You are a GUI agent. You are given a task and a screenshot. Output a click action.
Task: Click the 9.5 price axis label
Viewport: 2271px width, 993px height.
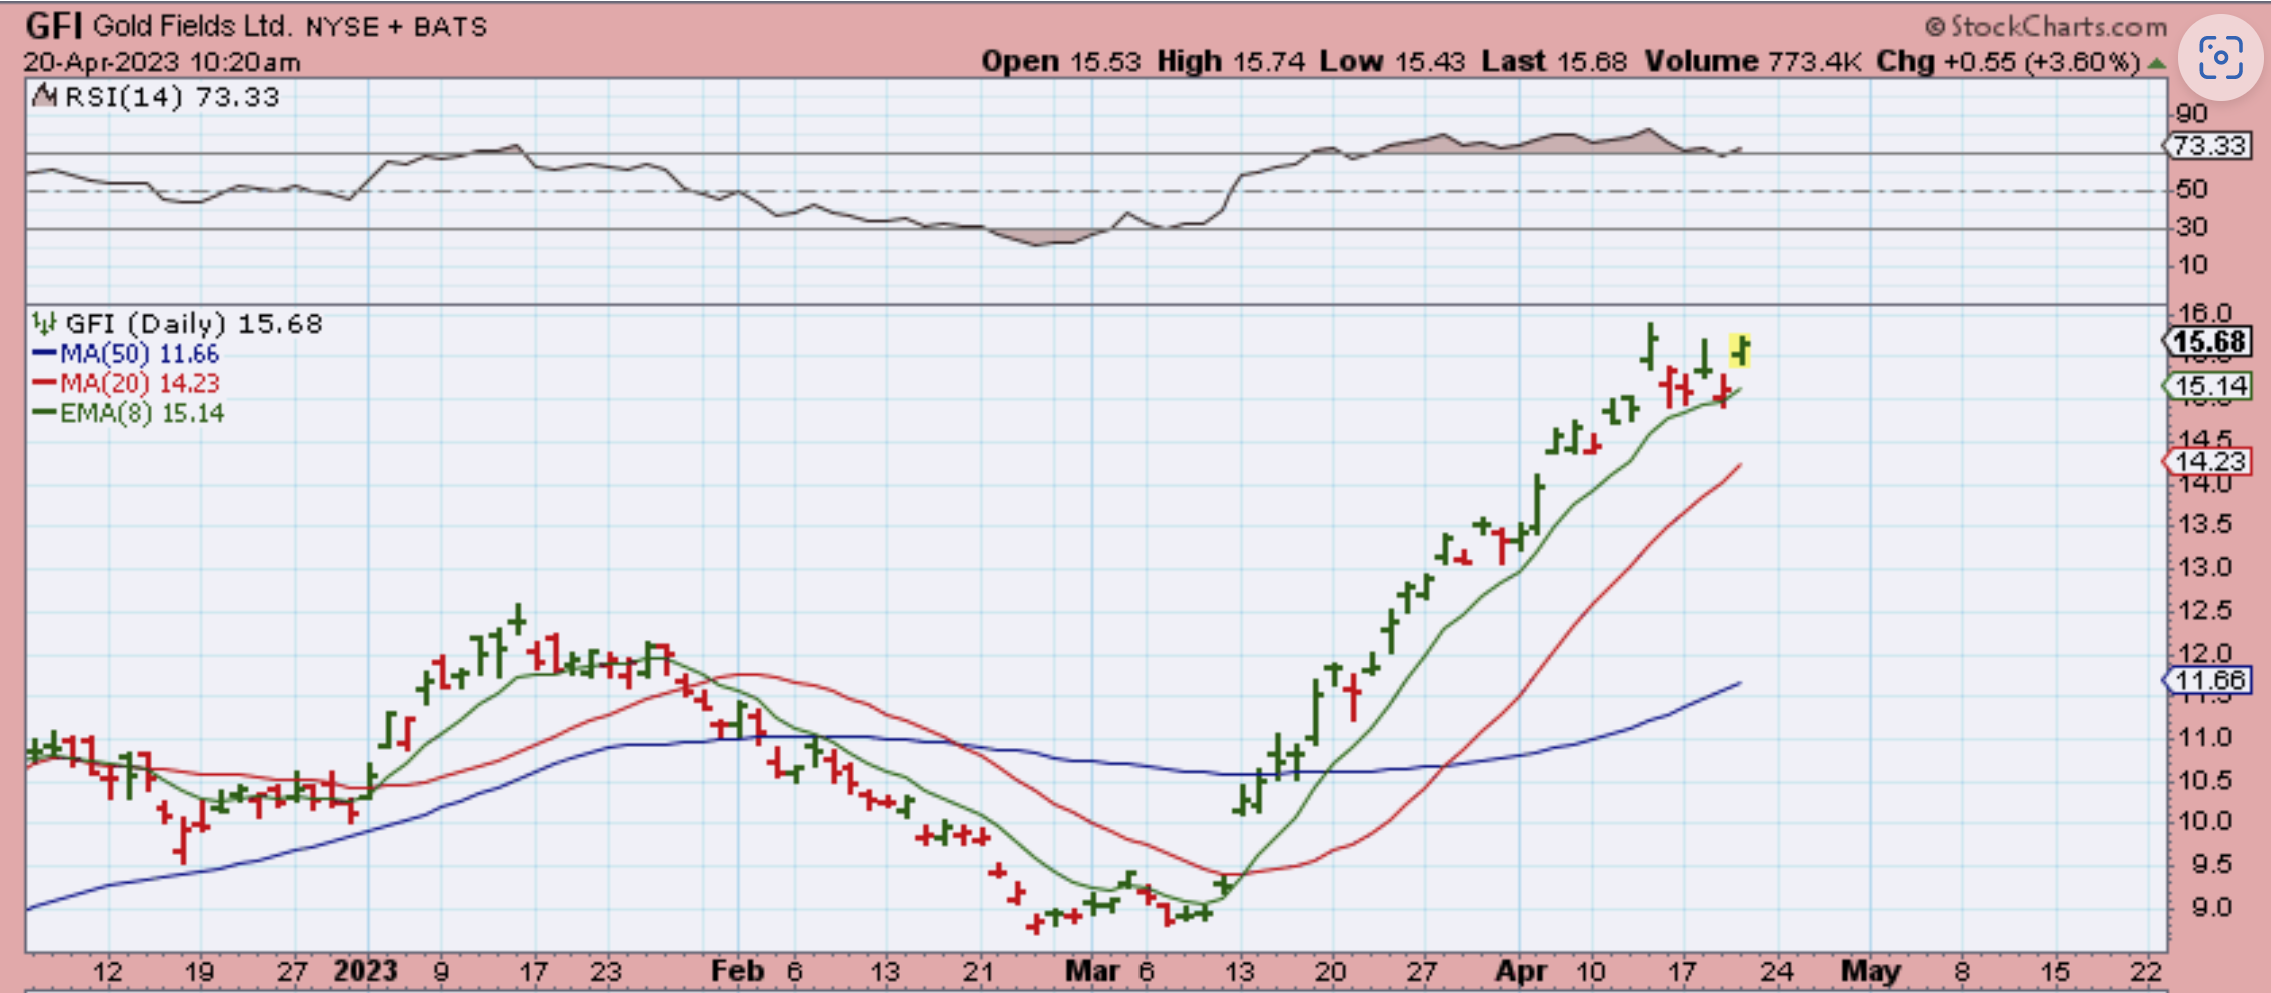click(x=2203, y=864)
